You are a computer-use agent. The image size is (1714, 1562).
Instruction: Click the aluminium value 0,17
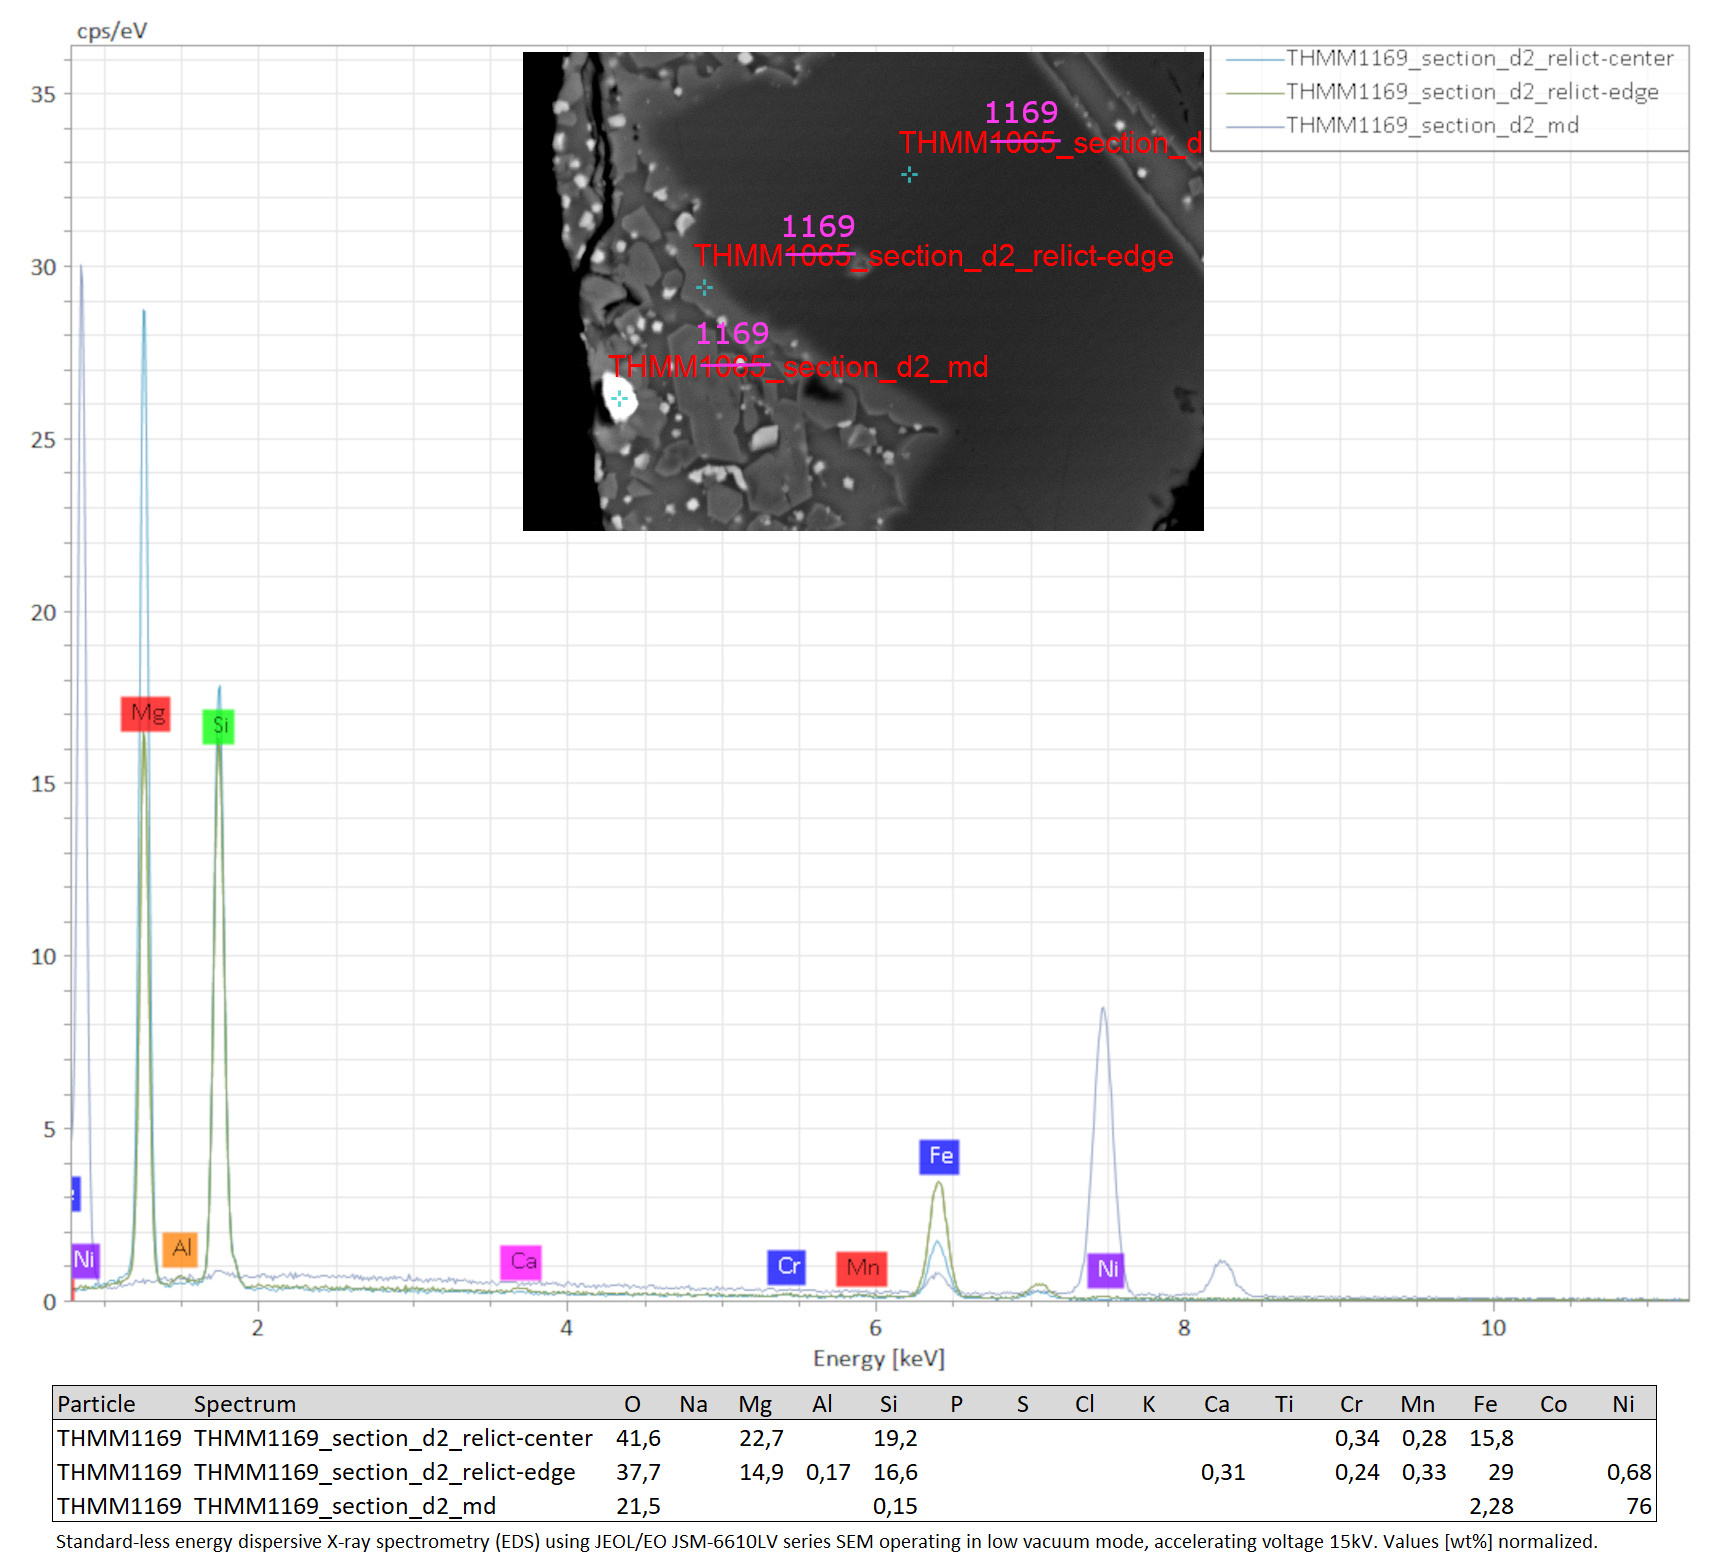coord(828,1472)
